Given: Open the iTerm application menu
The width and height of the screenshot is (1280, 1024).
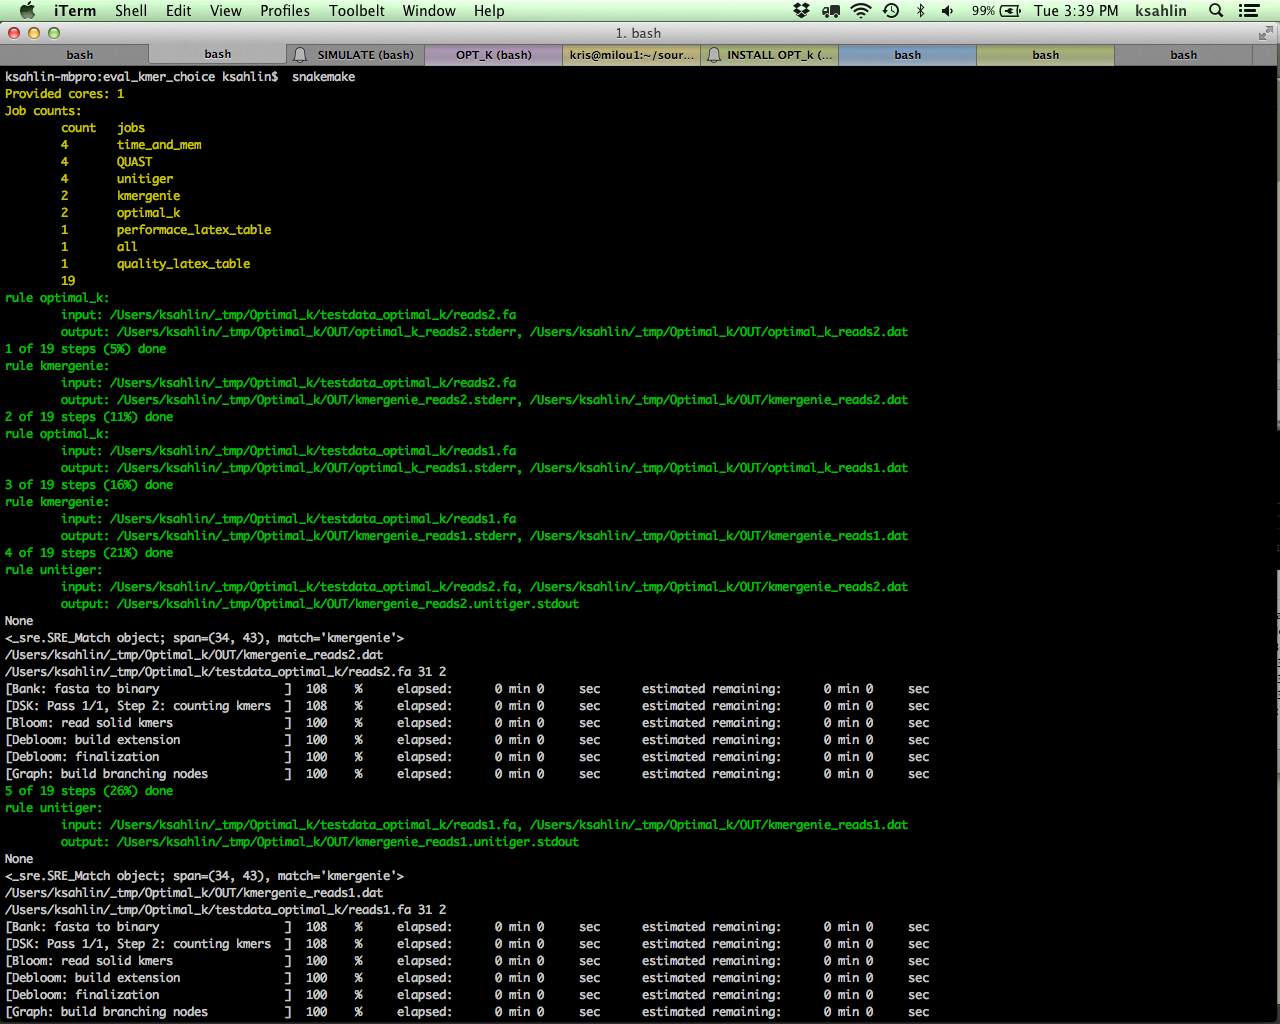Looking at the screenshot, I should point(75,10).
